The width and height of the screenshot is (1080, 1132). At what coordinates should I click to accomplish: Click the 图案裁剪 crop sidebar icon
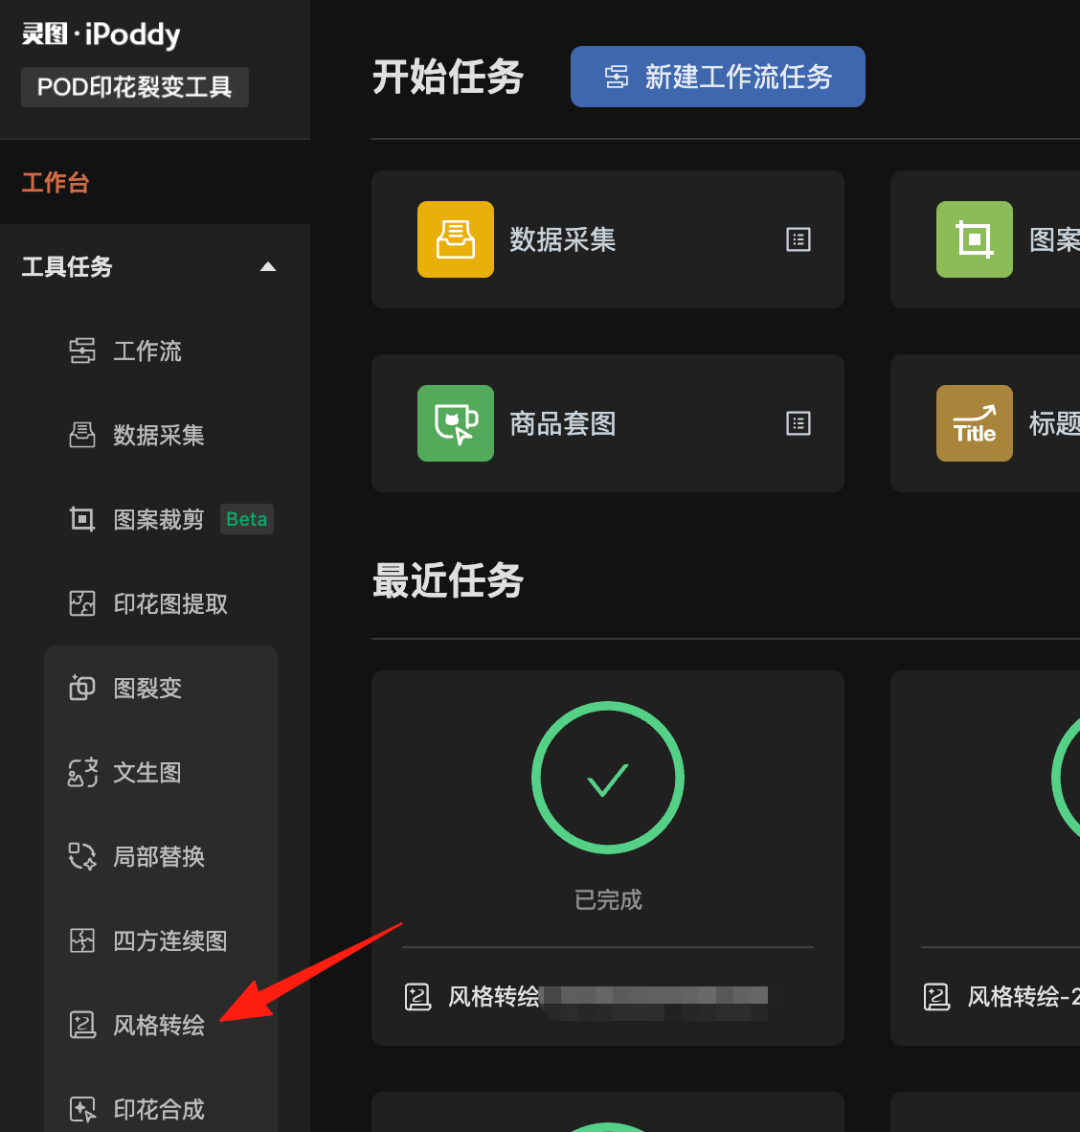click(x=82, y=519)
